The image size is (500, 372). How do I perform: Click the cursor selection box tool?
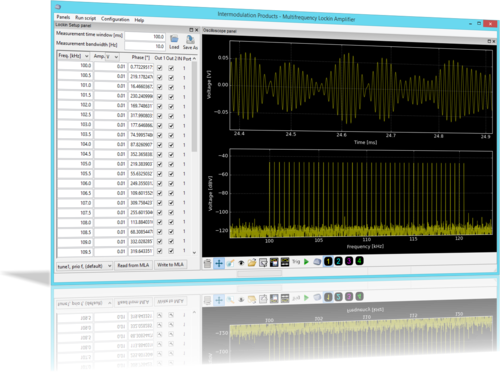pos(263,263)
